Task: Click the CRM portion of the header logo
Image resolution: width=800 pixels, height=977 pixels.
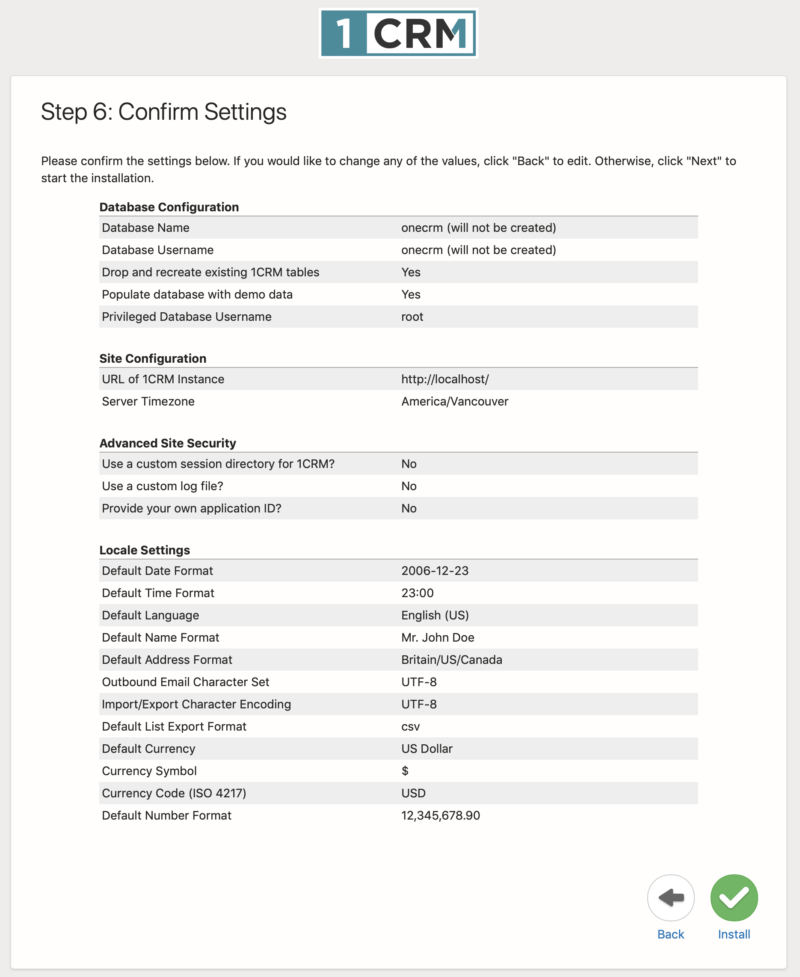Action: (420, 33)
